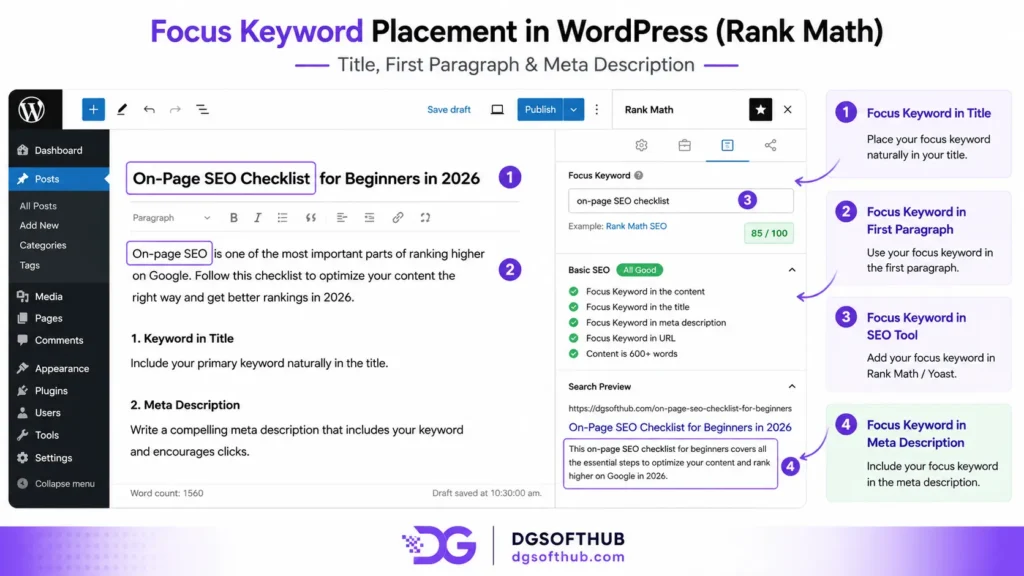This screenshot has width=1024, height=576.
Task: Open the preview device icon
Action: (x=497, y=110)
